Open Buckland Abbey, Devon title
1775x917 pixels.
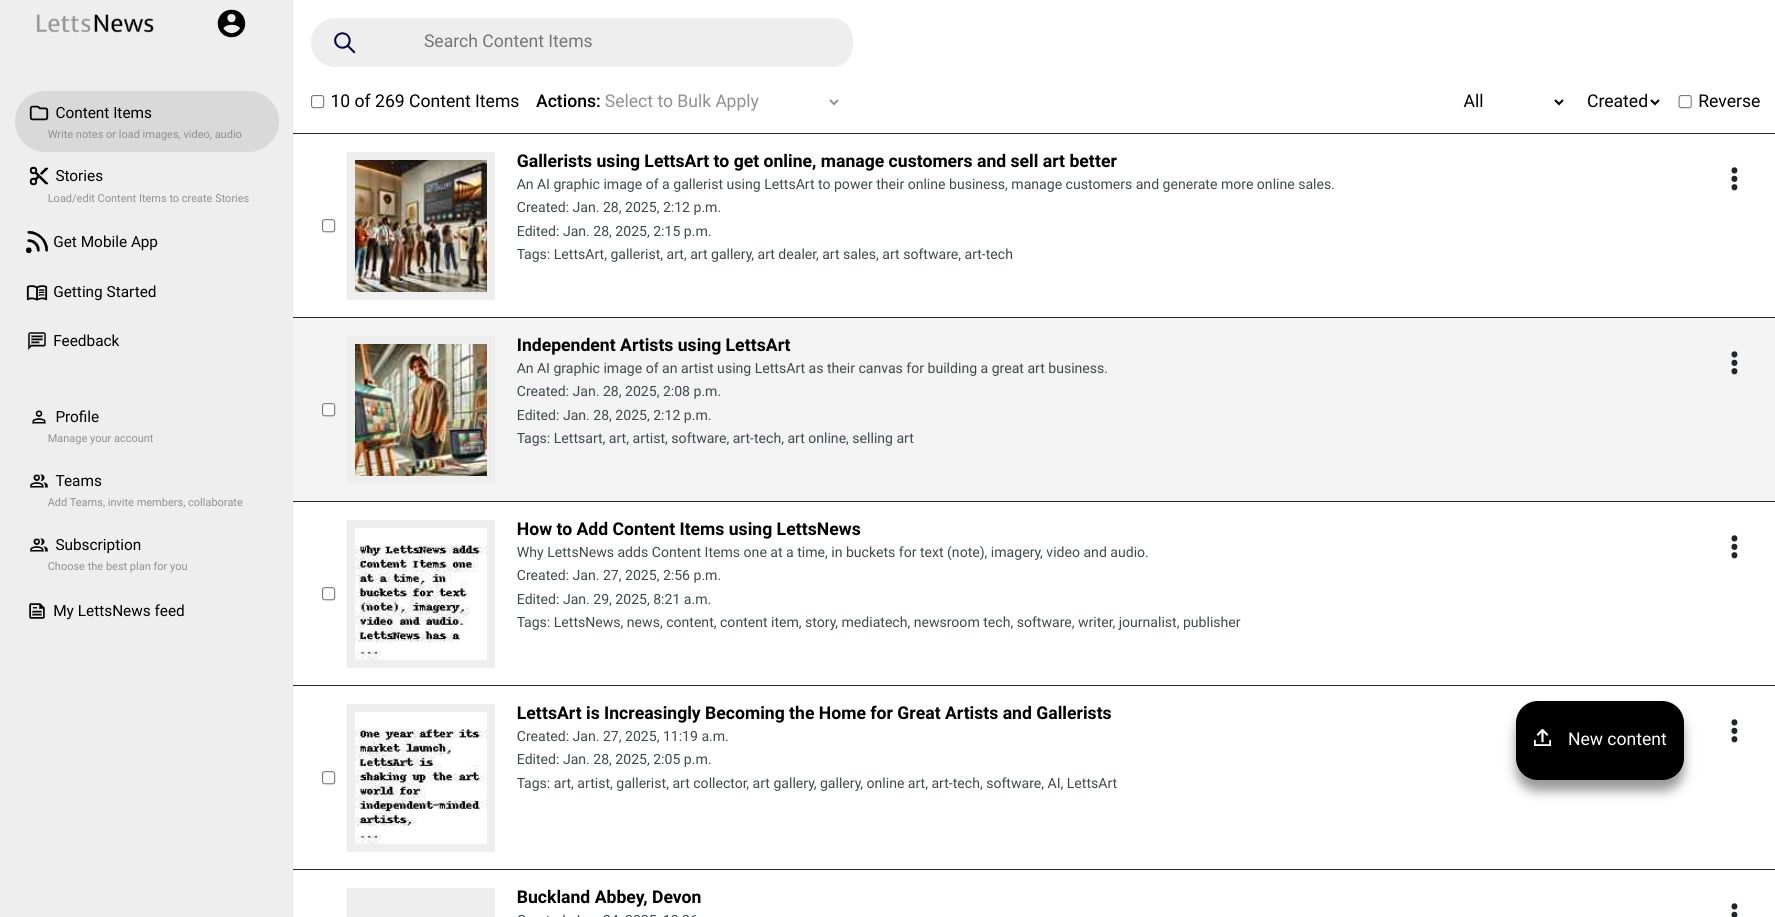click(x=608, y=897)
